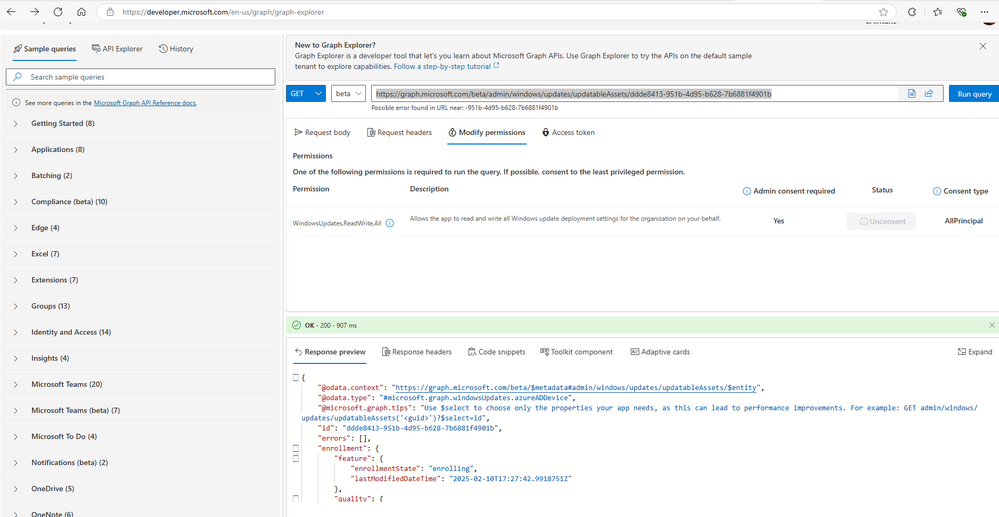Open documentation icon inside the query URL box
Screen dimensions: 999x517
pos(912,94)
